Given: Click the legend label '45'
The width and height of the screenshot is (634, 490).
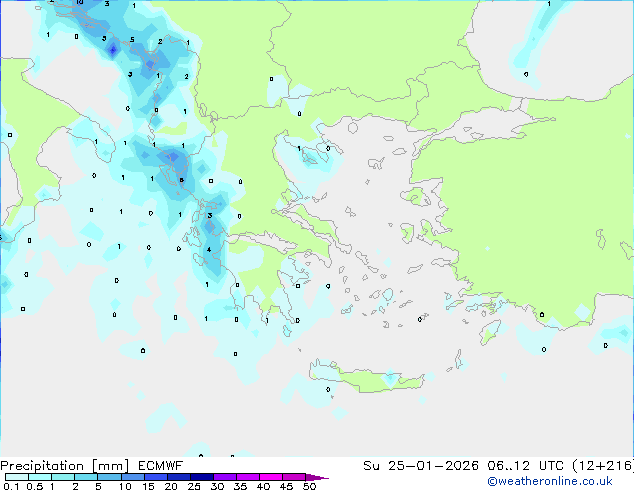Looking at the screenshot, I should [x=286, y=486].
